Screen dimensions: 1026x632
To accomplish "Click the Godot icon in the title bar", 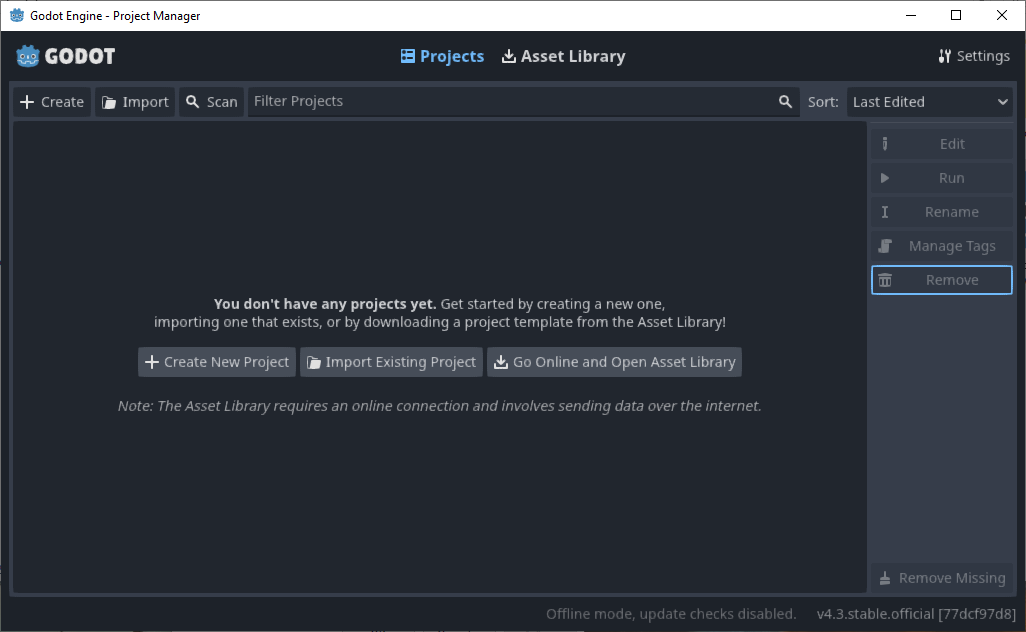I will tap(17, 15).
